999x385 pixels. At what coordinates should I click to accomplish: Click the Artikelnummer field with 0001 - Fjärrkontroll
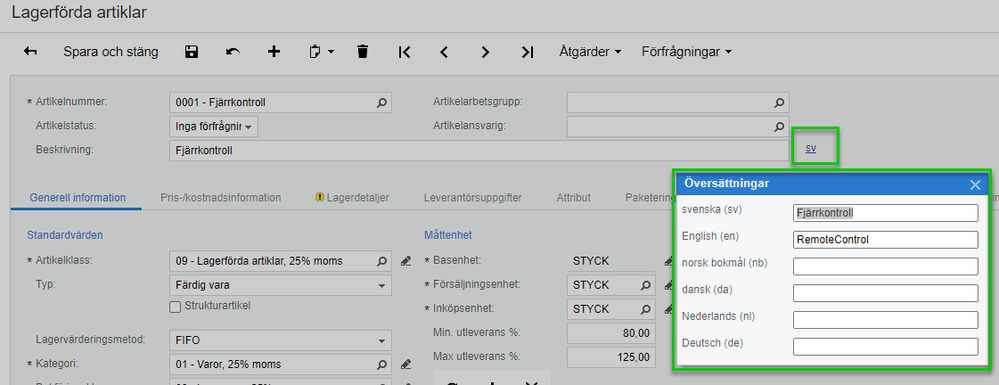[x=280, y=102]
